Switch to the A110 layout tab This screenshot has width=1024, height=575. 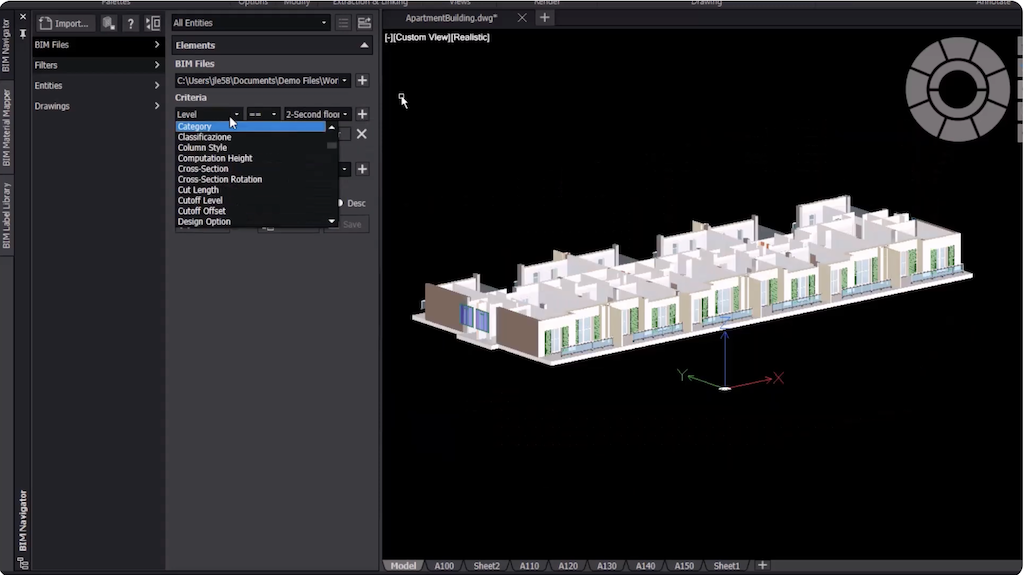(x=529, y=566)
